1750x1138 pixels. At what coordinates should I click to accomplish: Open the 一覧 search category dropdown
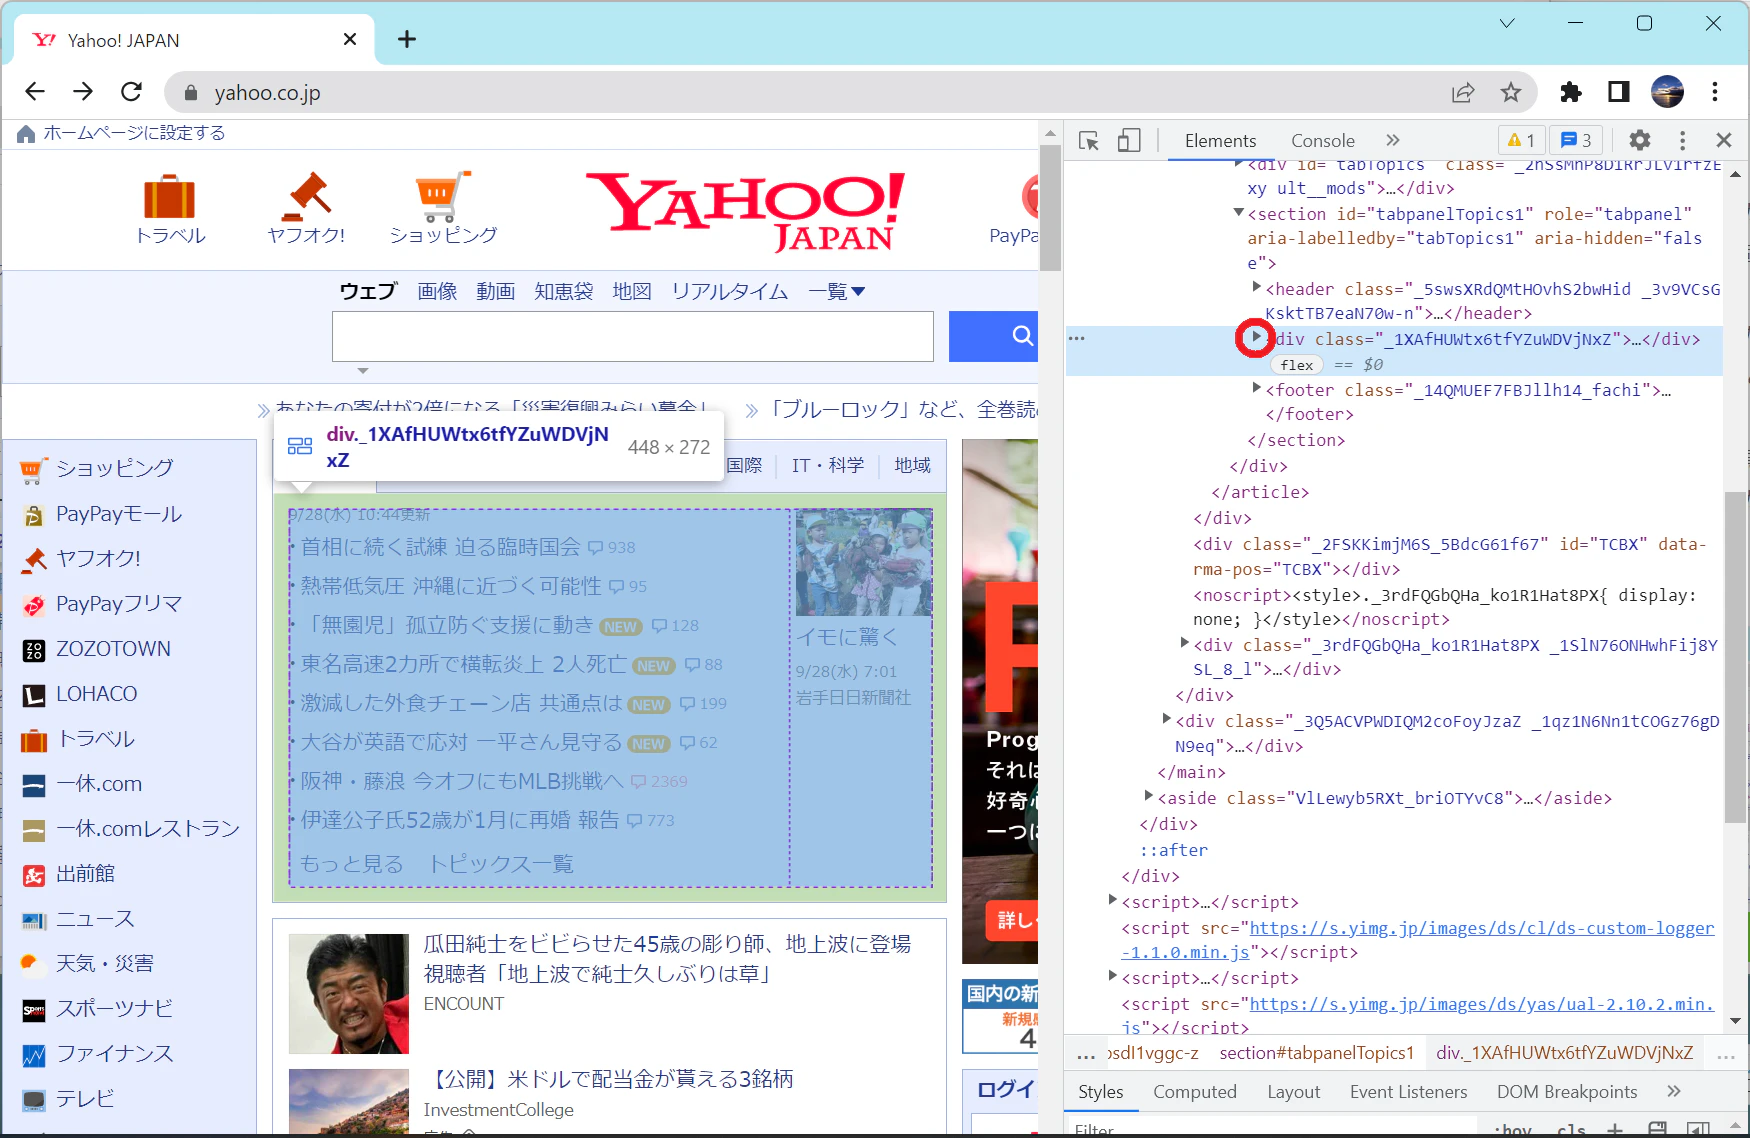pyautogui.click(x=836, y=291)
